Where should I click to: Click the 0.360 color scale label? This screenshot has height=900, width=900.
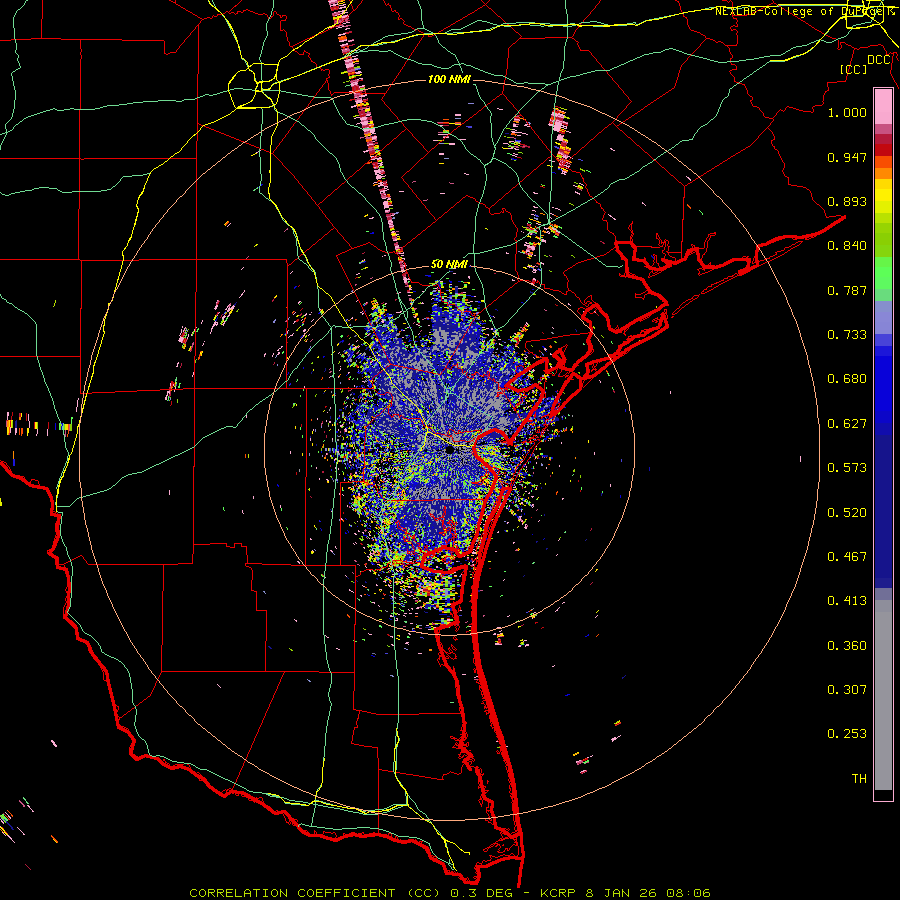(847, 646)
